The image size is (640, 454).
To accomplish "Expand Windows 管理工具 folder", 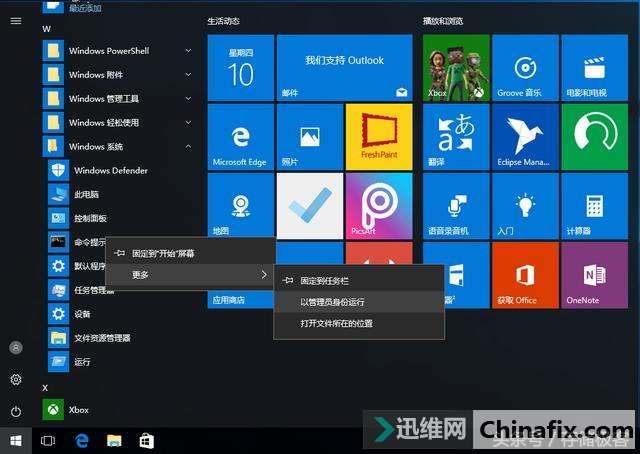I will pos(118,98).
